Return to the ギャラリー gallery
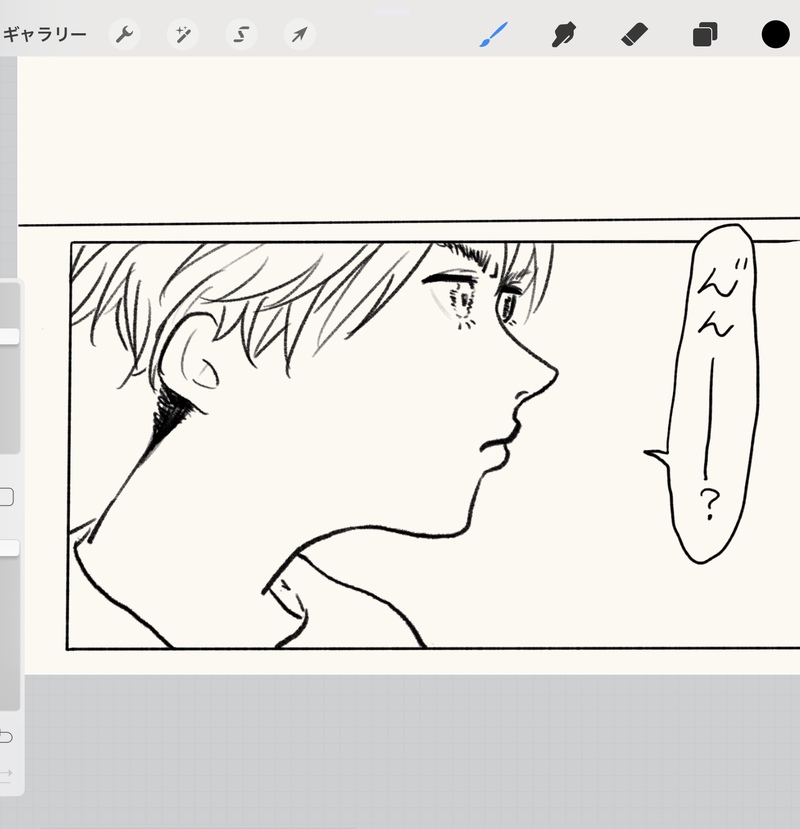Image resolution: width=800 pixels, height=829 pixels. [x=44, y=35]
